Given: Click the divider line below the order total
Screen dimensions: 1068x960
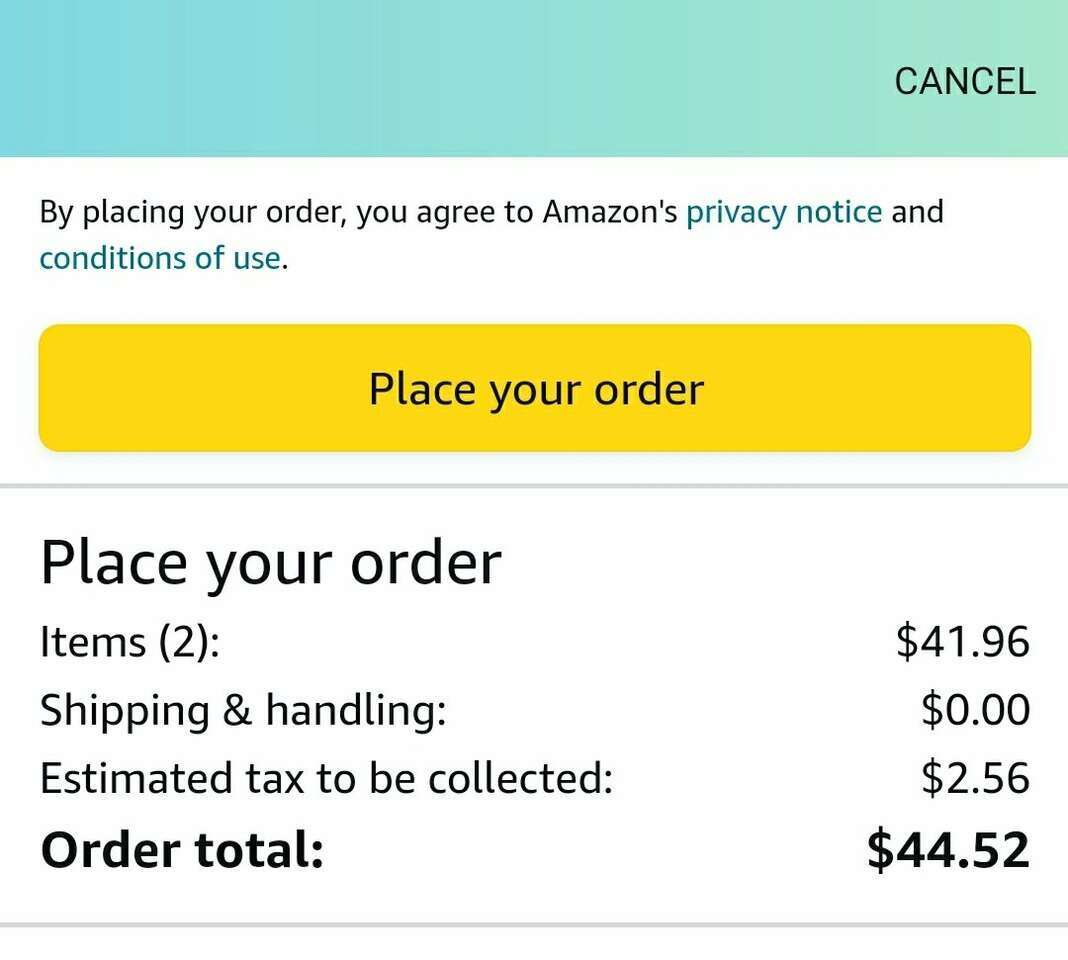Looking at the screenshot, I should point(534,924).
